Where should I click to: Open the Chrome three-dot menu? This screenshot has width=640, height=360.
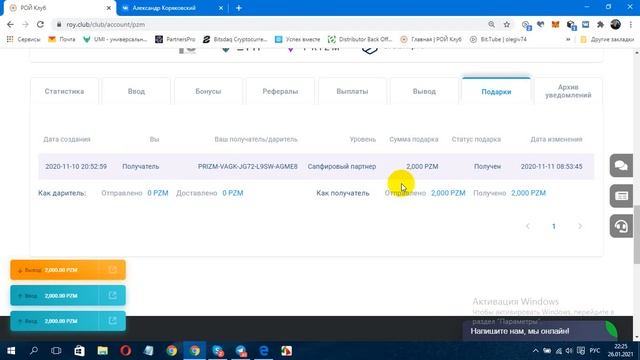tap(631, 24)
